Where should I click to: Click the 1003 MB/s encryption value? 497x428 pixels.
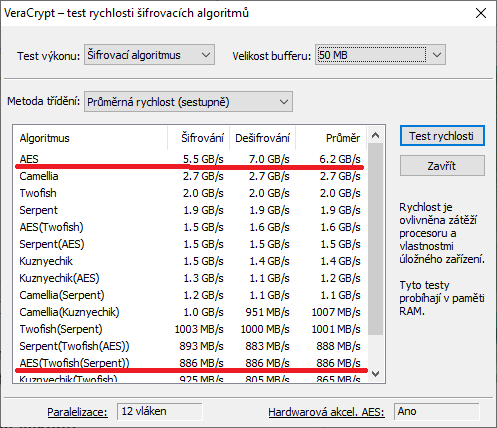(x=199, y=329)
